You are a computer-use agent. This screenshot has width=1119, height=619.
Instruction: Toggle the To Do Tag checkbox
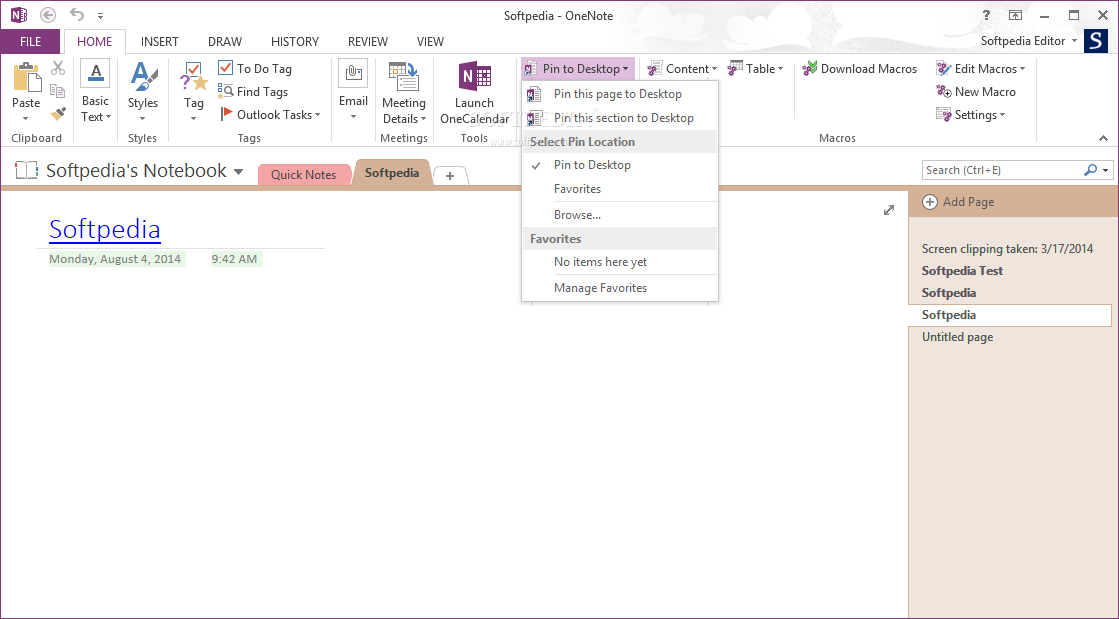point(226,68)
